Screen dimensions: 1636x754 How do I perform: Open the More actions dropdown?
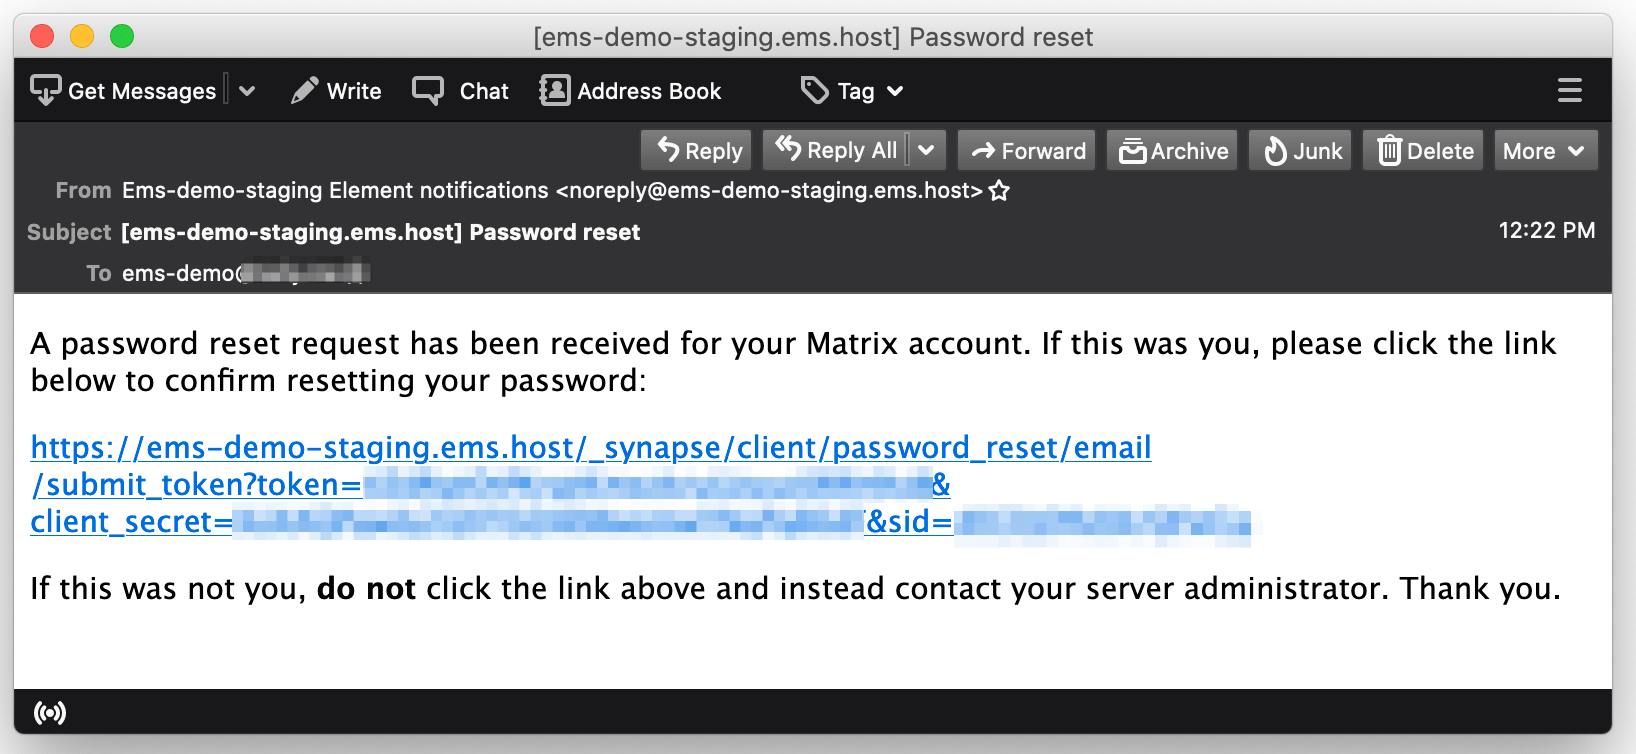(x=1546, y=151)
